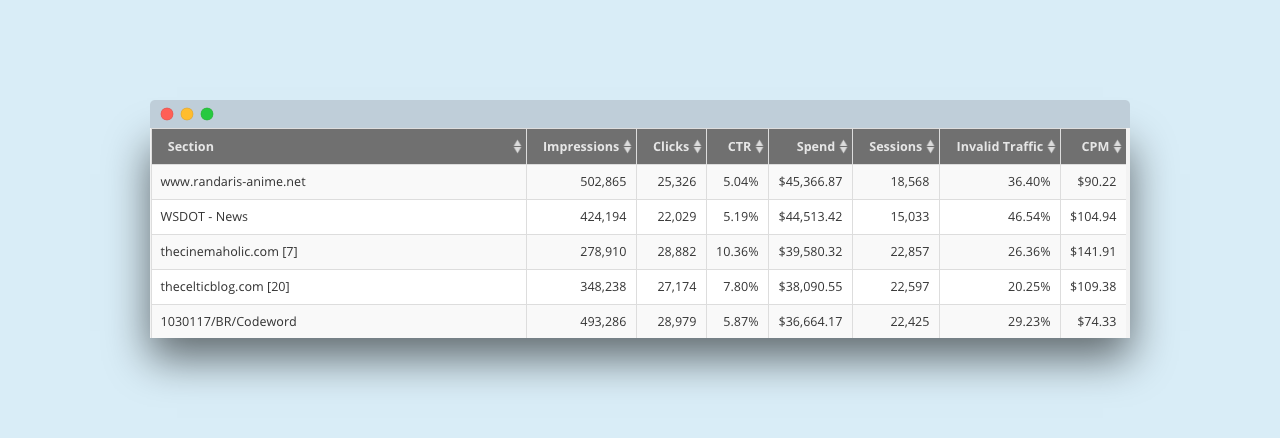1280x438 pixels.
Task: Click CTR value 5.04%
Action: coord(741,182)
